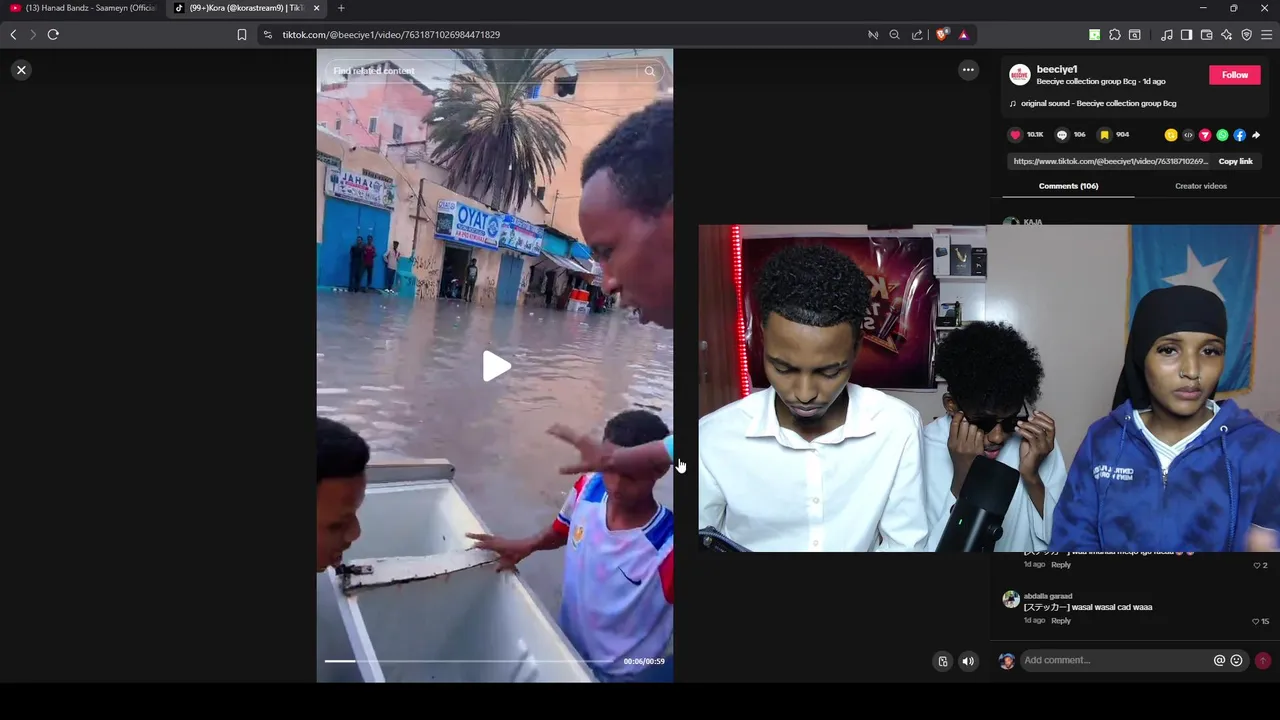1280x720 pixels.
Task: Click the video URL text box
Action: tap(1110, 161)
